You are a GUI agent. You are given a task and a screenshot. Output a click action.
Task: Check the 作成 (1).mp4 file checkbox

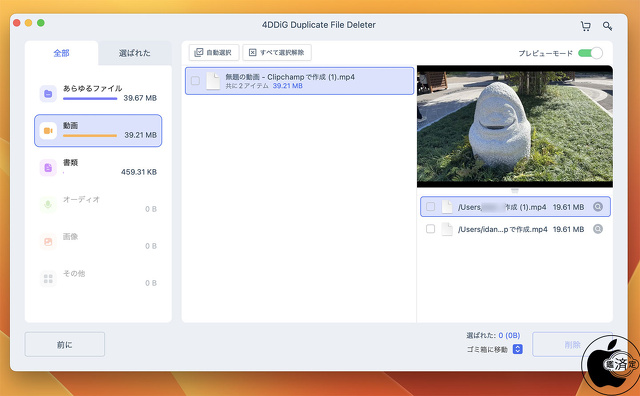430,207
